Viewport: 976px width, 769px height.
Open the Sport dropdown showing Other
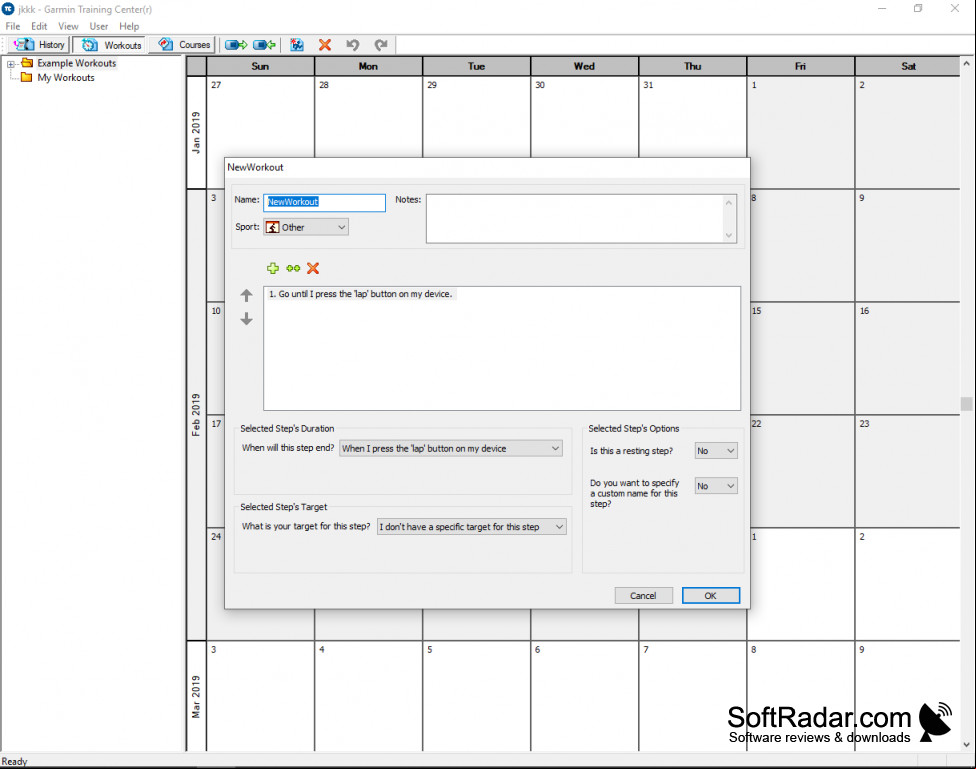[306, 227]
